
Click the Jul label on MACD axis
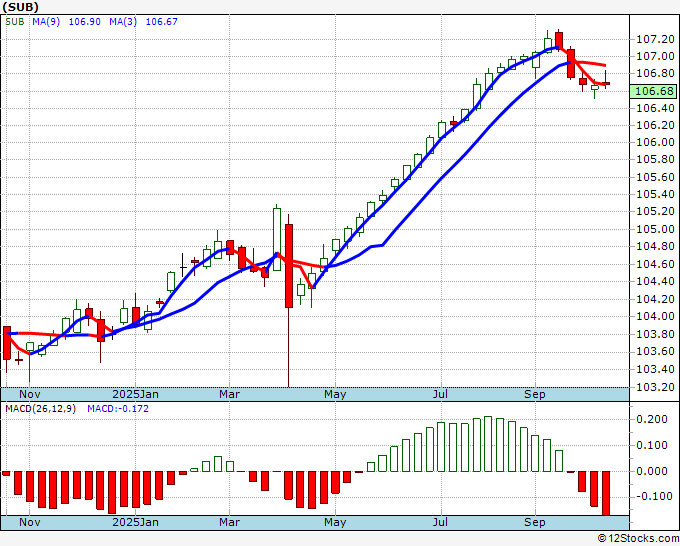coord(440,522)
